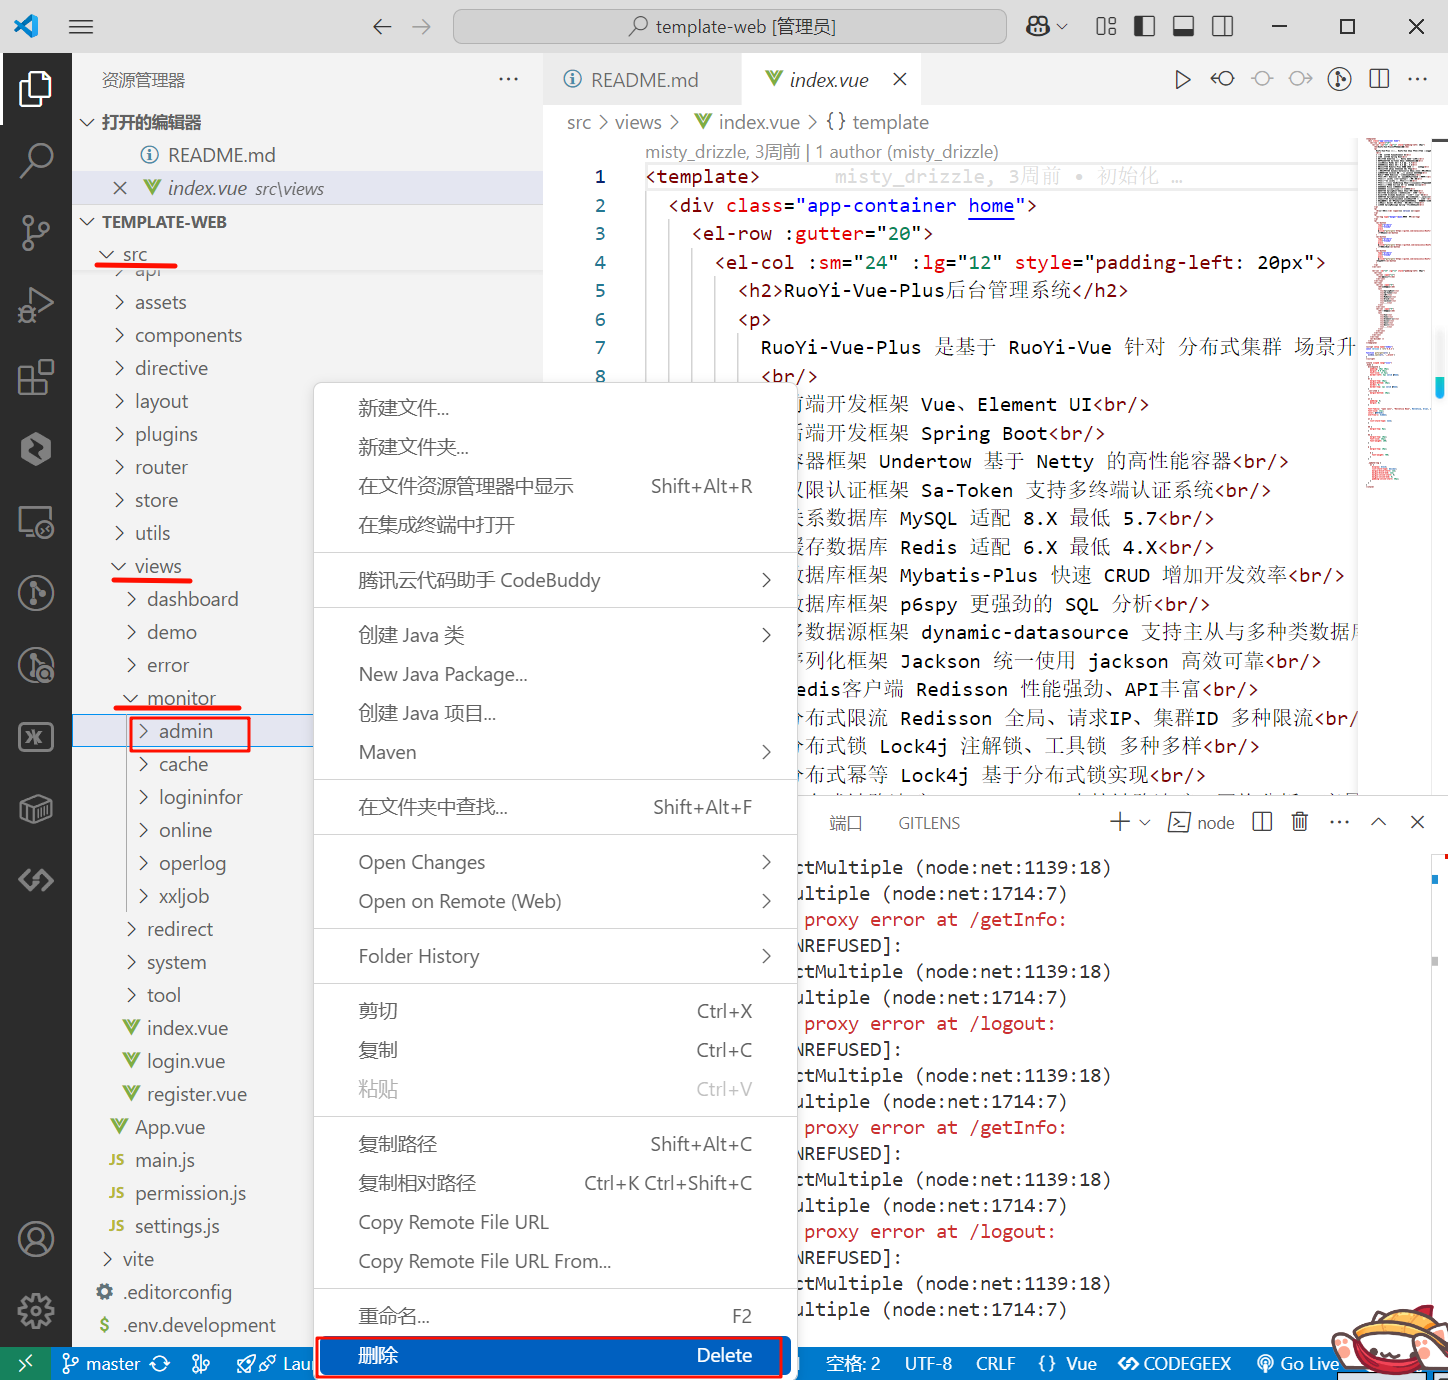Open the new terminal profile dropdown arrow
Screen dimensions: 1448x1380
click(1145, 822)
